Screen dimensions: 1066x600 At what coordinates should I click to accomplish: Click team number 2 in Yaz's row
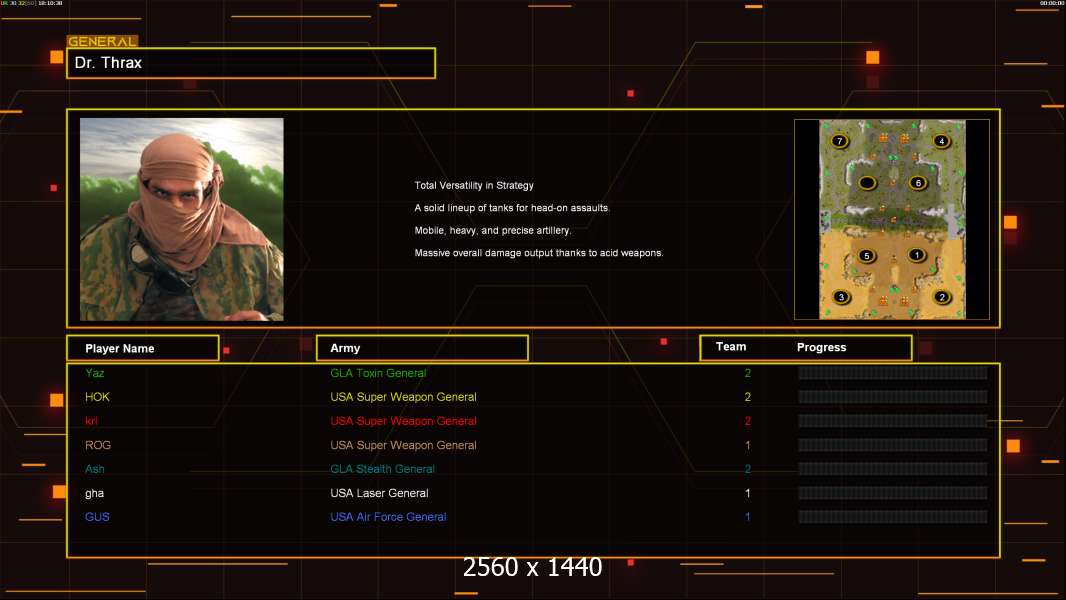(x=748, y=373)
